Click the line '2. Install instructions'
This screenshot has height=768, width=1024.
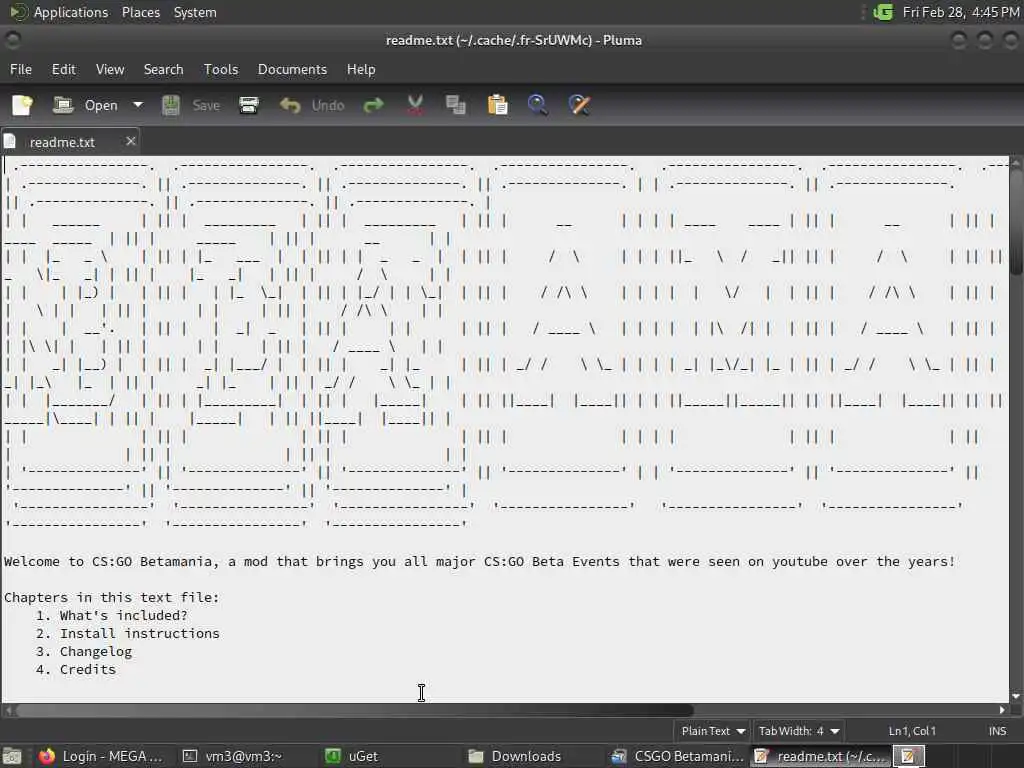click(x=127, y=633)
